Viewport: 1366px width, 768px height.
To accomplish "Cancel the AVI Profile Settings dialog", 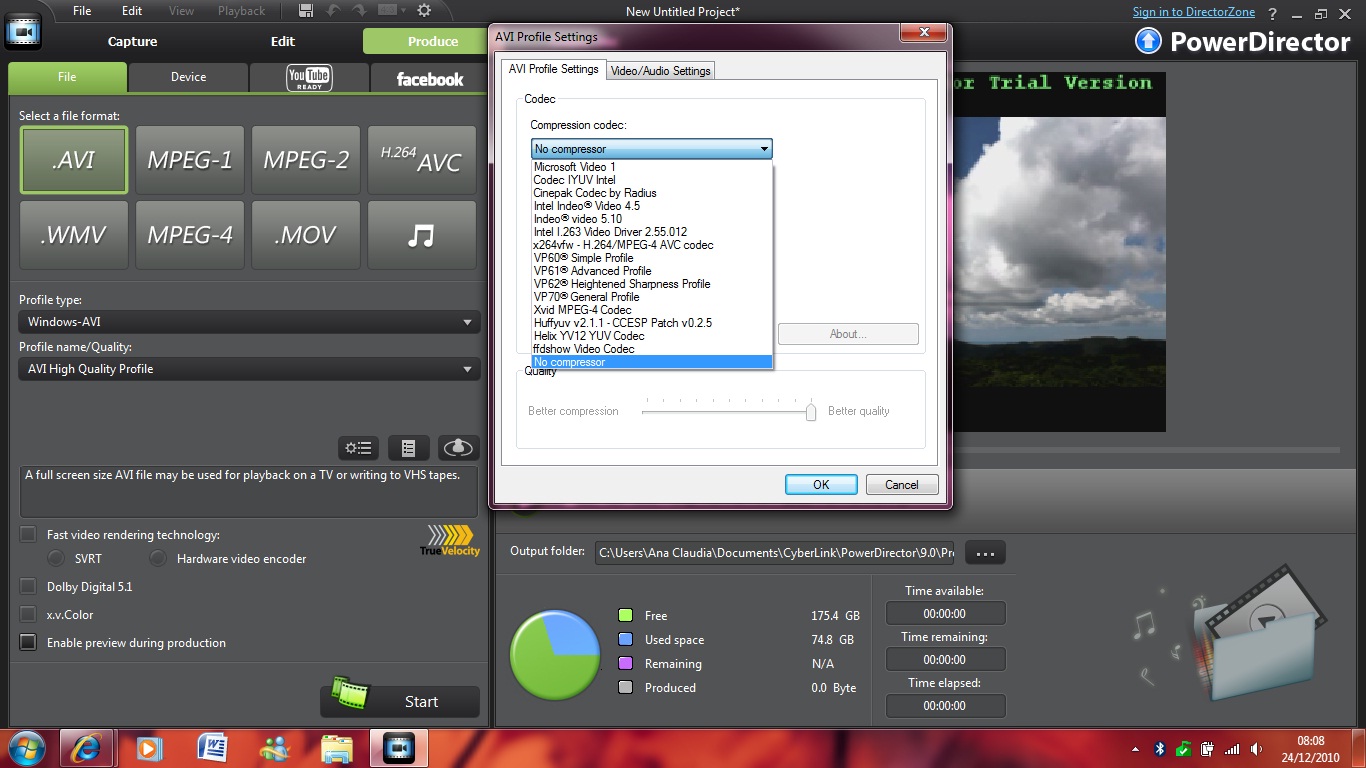I will (902, 484).
